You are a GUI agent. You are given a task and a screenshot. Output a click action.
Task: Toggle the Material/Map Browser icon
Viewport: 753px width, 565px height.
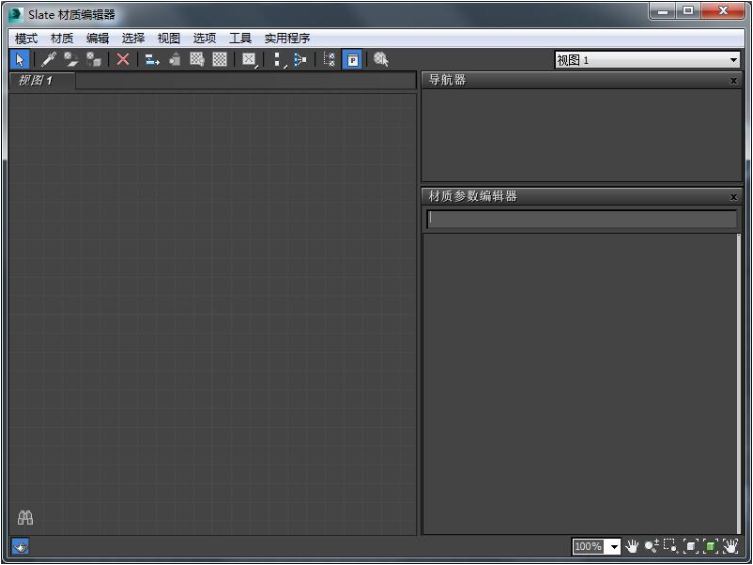pyautogui.click(x=329, y=60)
